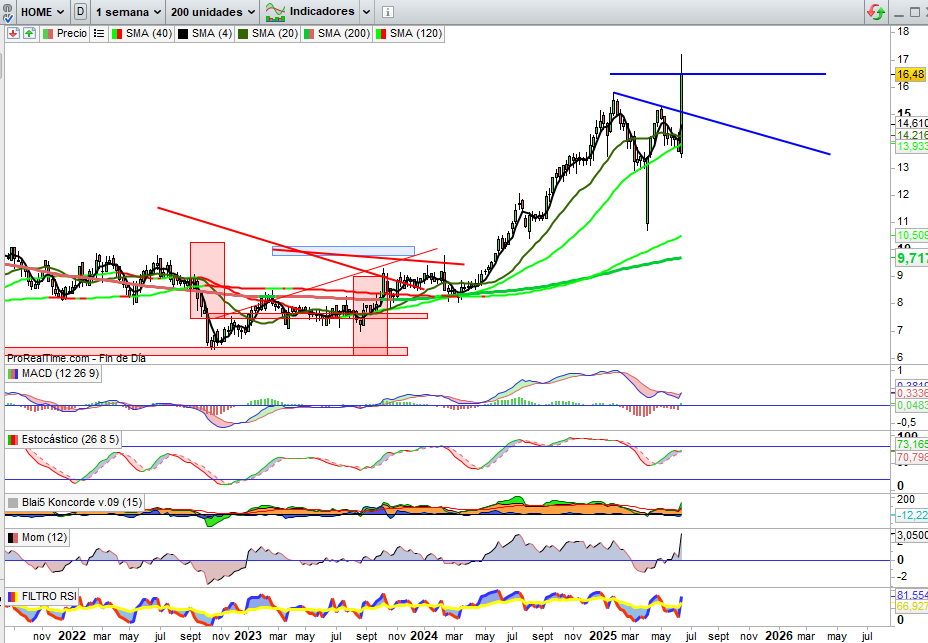The image size is (928, 643).
Task: Click the 2023 label on time axis
Action: (247, 635)
